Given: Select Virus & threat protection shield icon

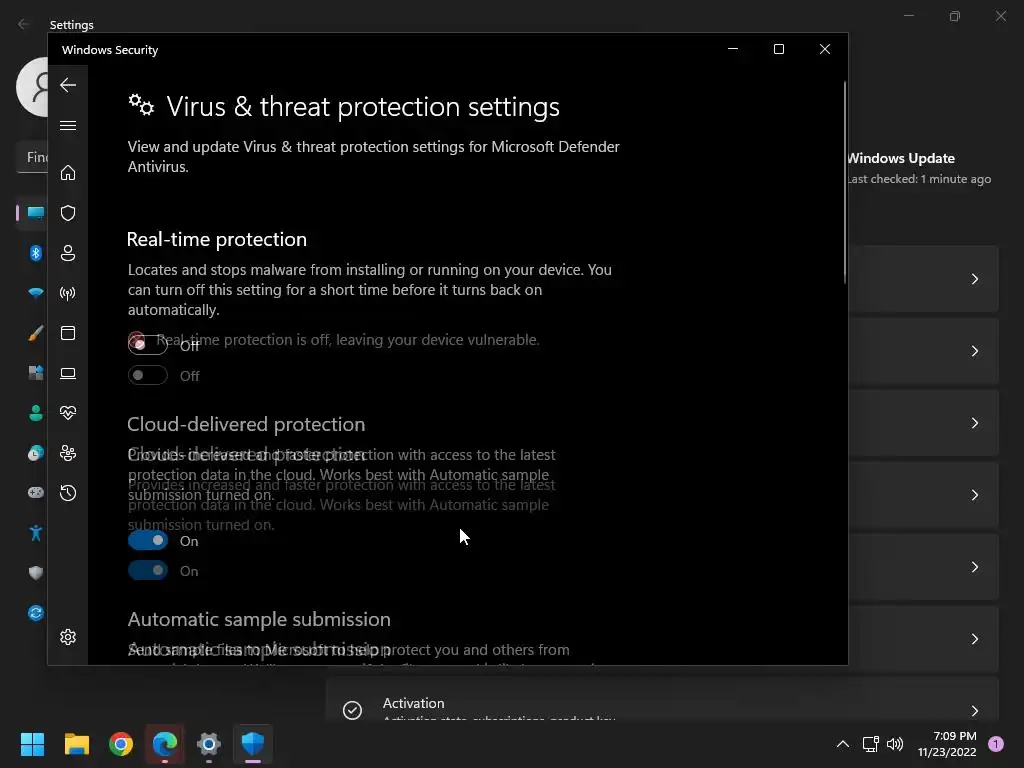Looking at the screenshot, I should (x=68, y=213).
